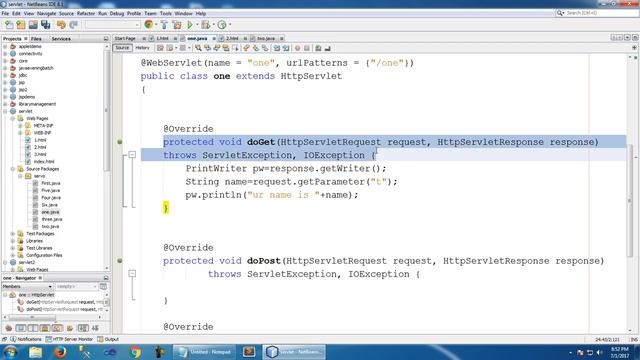The image size is (640, 360).
Task: Collapse the Source Packages node
Action: (13, 169)
